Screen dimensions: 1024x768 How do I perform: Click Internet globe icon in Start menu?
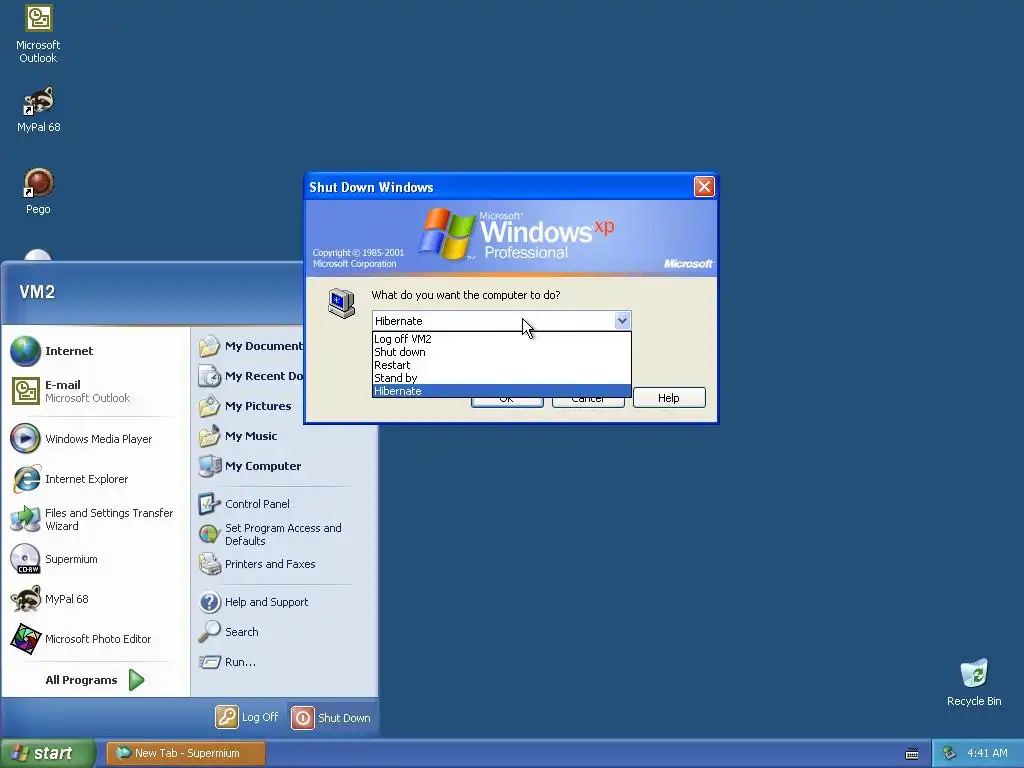[x=25, y=351]
